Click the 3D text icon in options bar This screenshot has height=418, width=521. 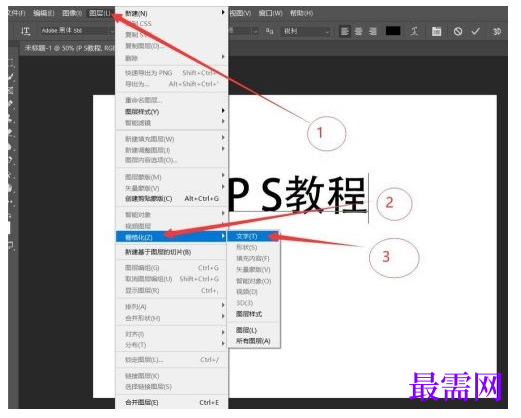pos(497,31)
